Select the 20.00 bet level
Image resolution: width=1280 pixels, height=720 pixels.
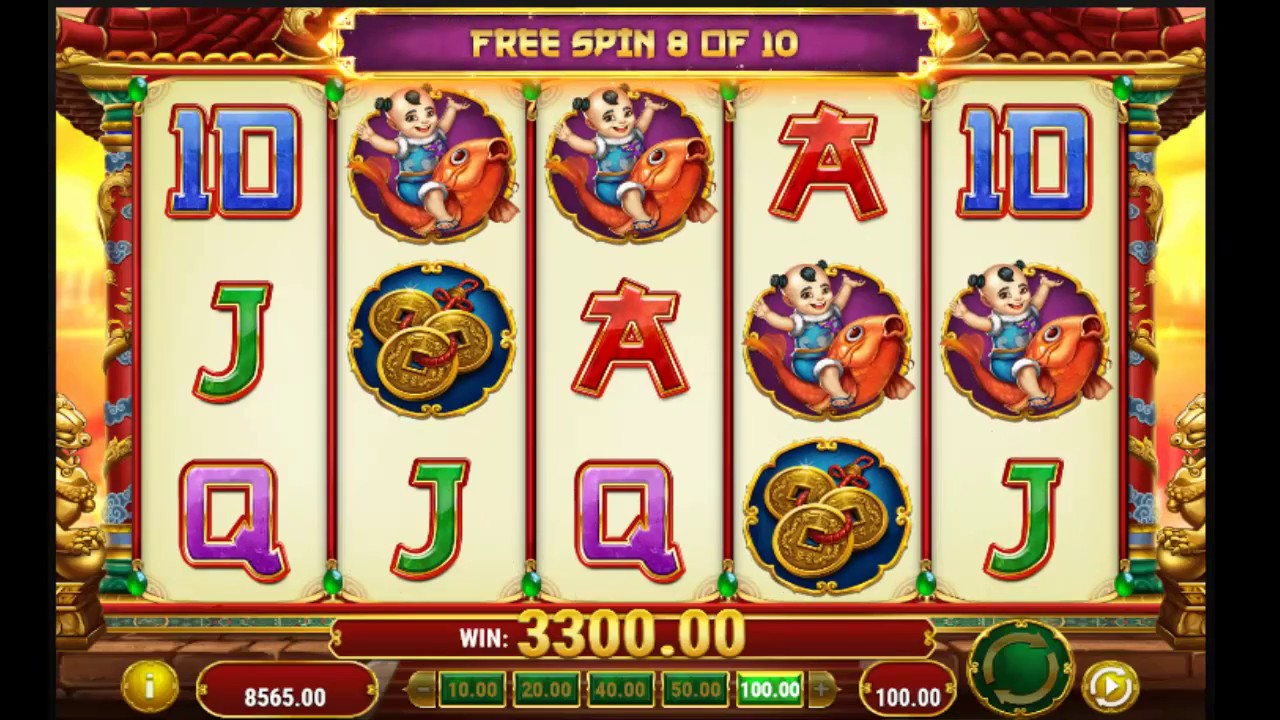[x=546, y=689]
